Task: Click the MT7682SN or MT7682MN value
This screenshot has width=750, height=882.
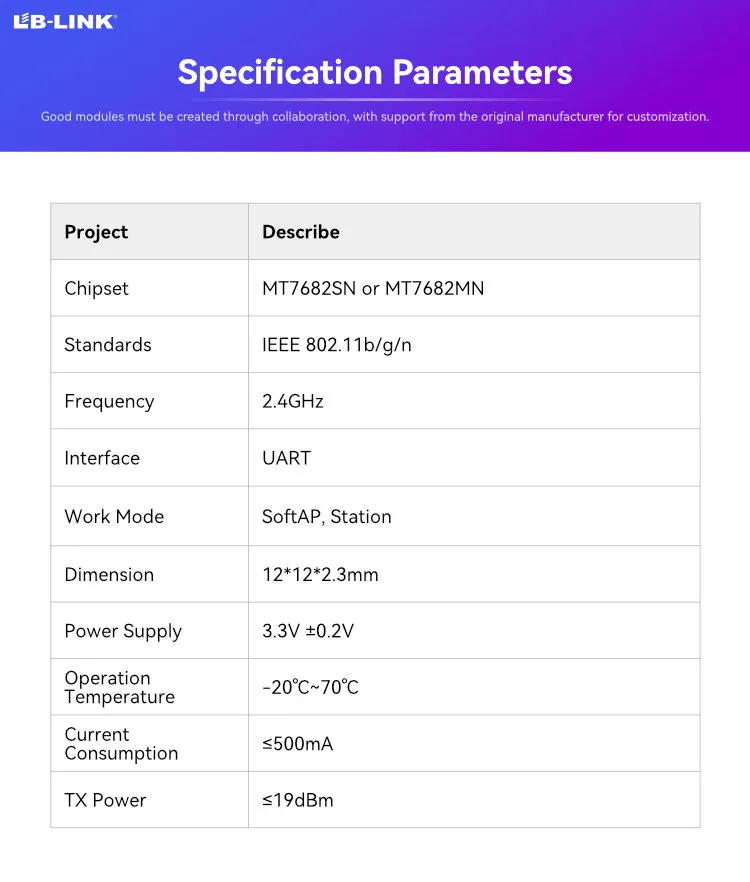Action: (x=373, y=288)
